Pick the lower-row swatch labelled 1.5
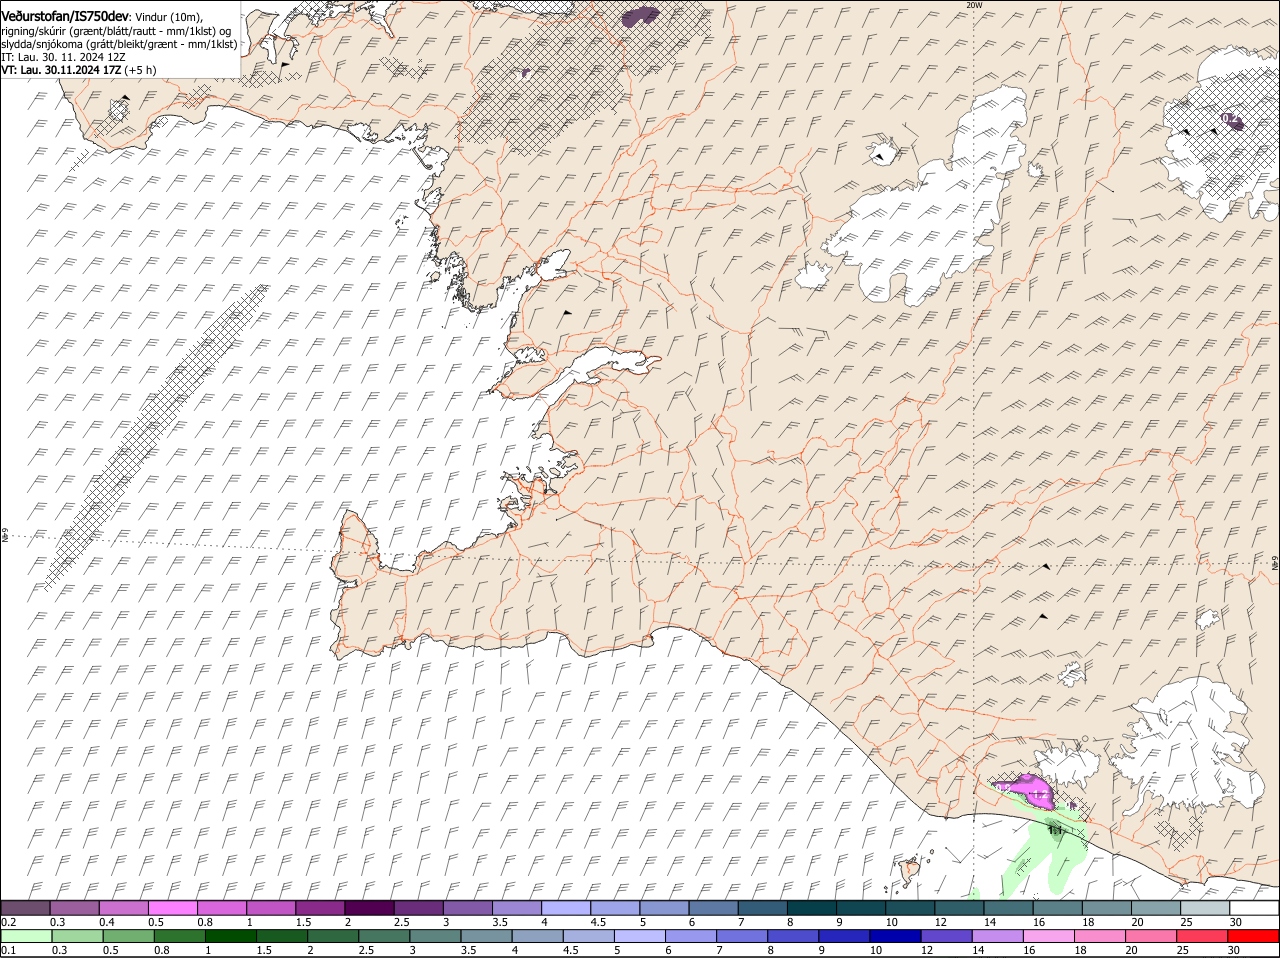The image size is (1280, 958). tap(281, 937)
